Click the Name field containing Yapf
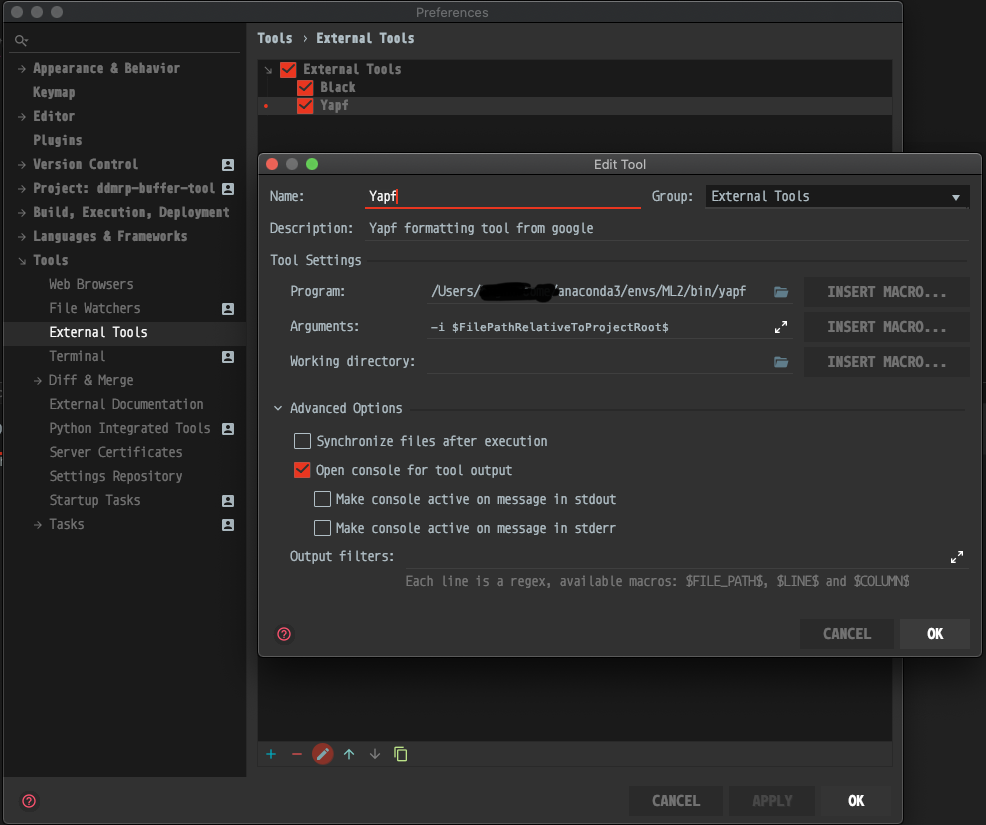This screenshot has height=825, width=986. pyautogui.click(x=502, y=196)
